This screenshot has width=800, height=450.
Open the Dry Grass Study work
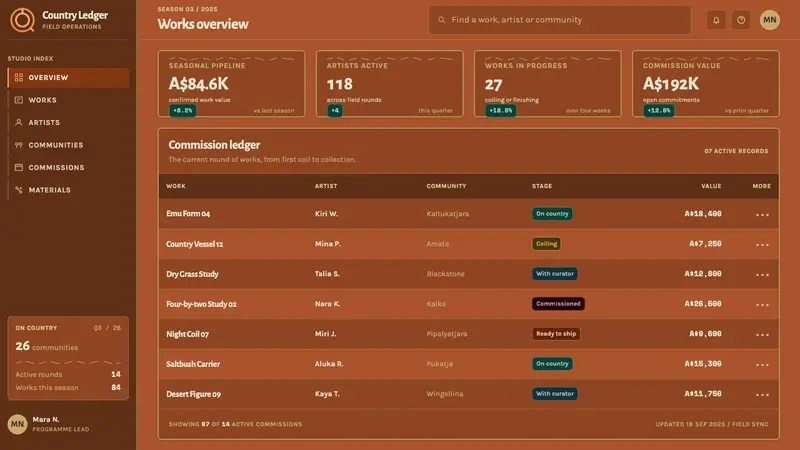(192, 274)
